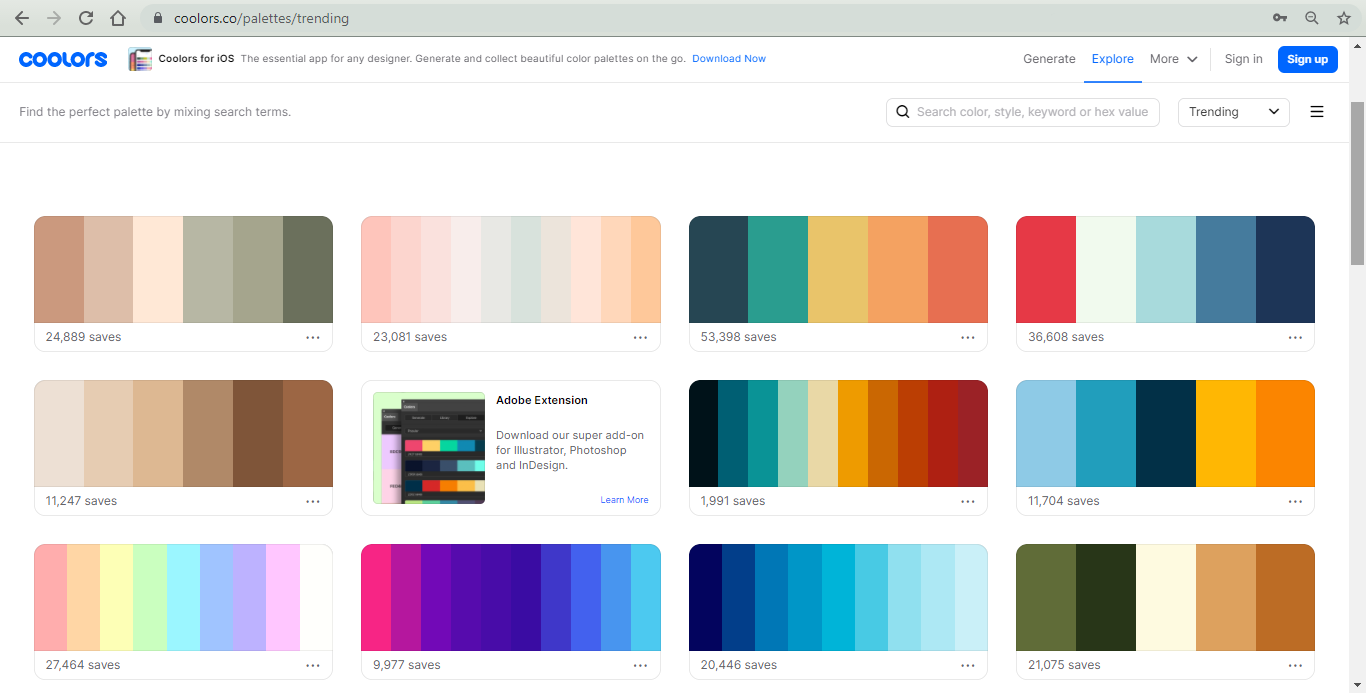
Task: Click the browser zoom magnifier icon
Action: [x=1312, y=18]
